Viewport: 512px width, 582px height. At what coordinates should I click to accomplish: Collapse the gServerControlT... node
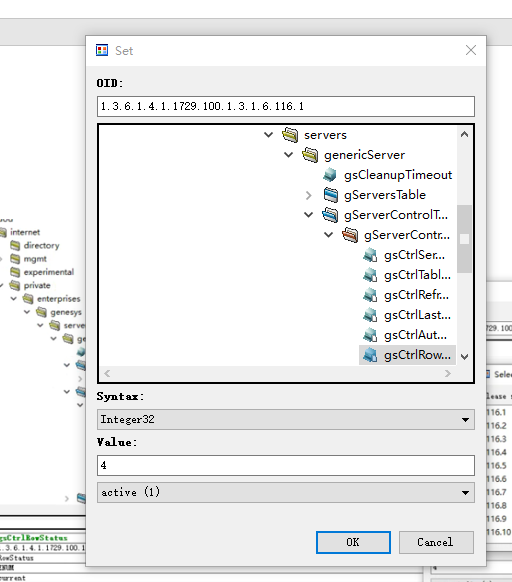coord(309,215)
